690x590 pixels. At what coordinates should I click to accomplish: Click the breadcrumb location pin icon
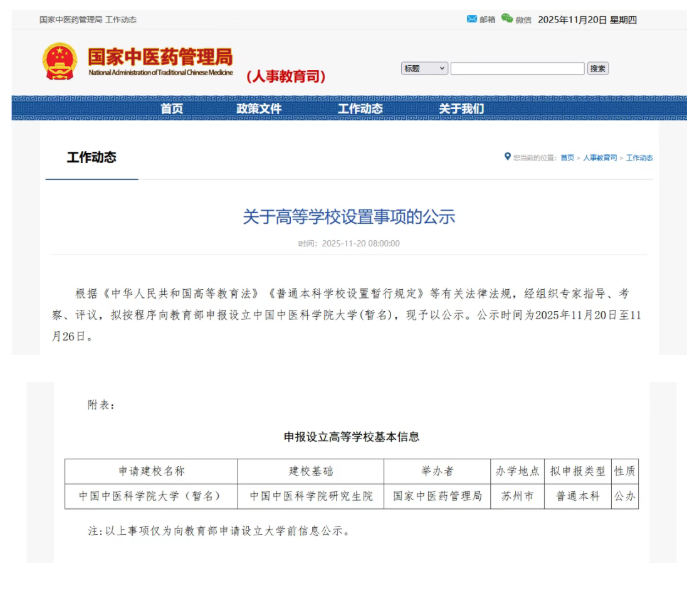pyautogui.click(x=507, y=156)
